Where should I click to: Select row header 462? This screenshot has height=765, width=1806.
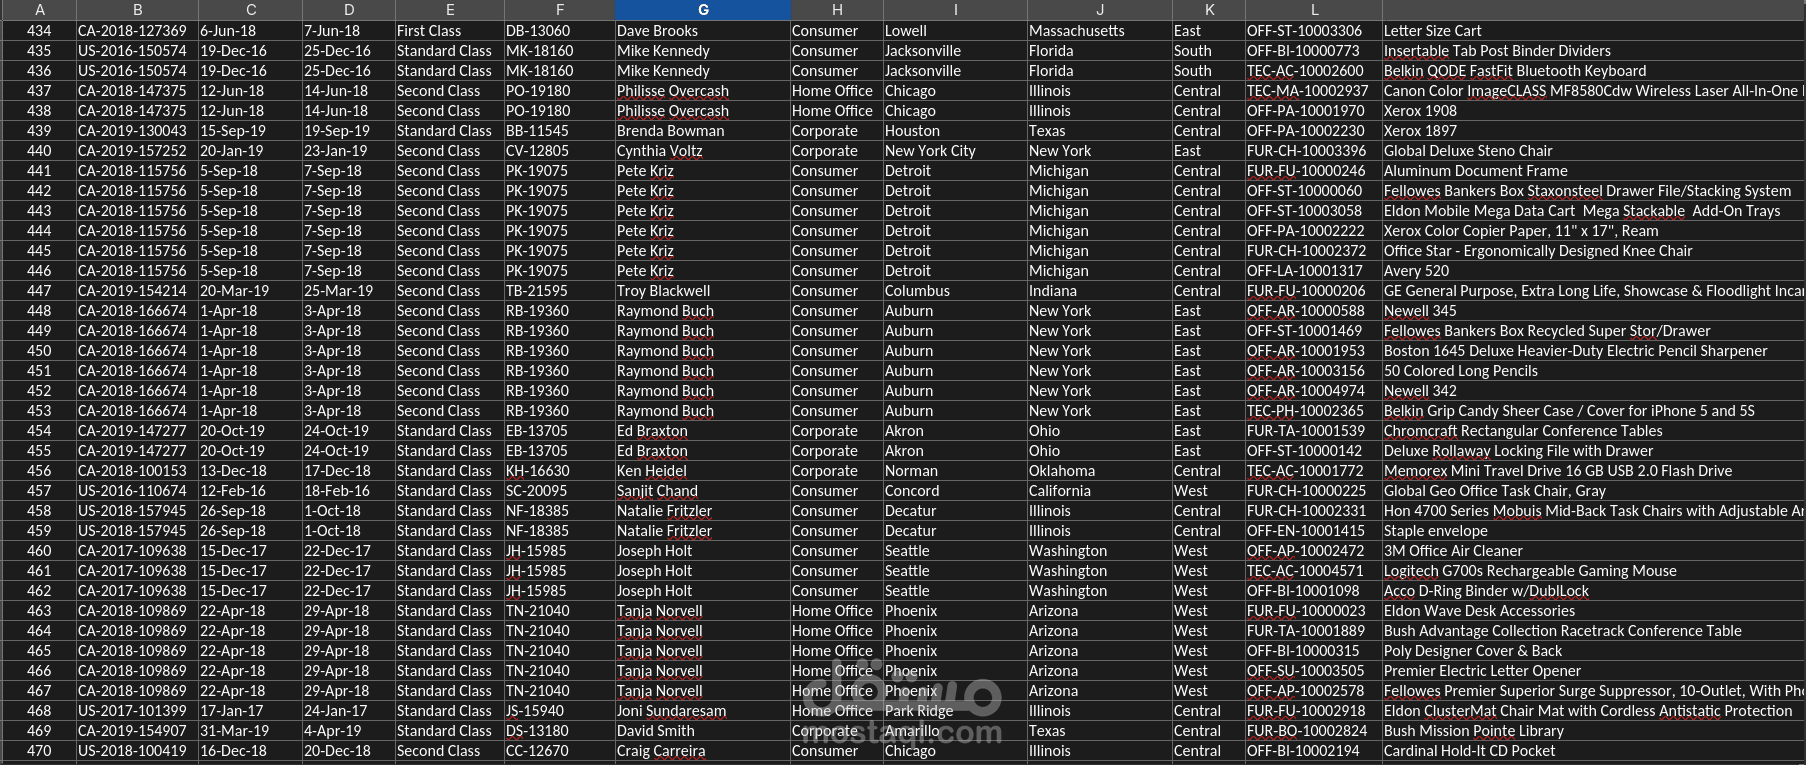click(x=39, y=591)
